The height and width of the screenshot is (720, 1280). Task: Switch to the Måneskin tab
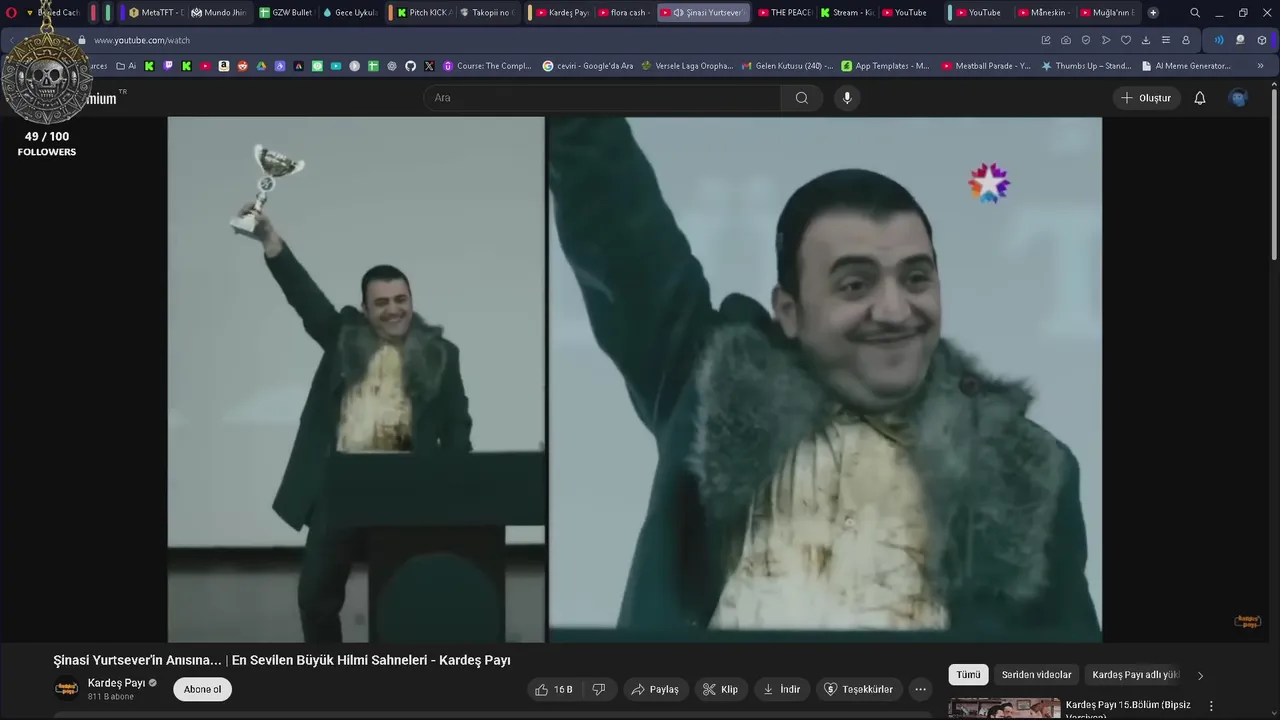(x=1043, y=13)
